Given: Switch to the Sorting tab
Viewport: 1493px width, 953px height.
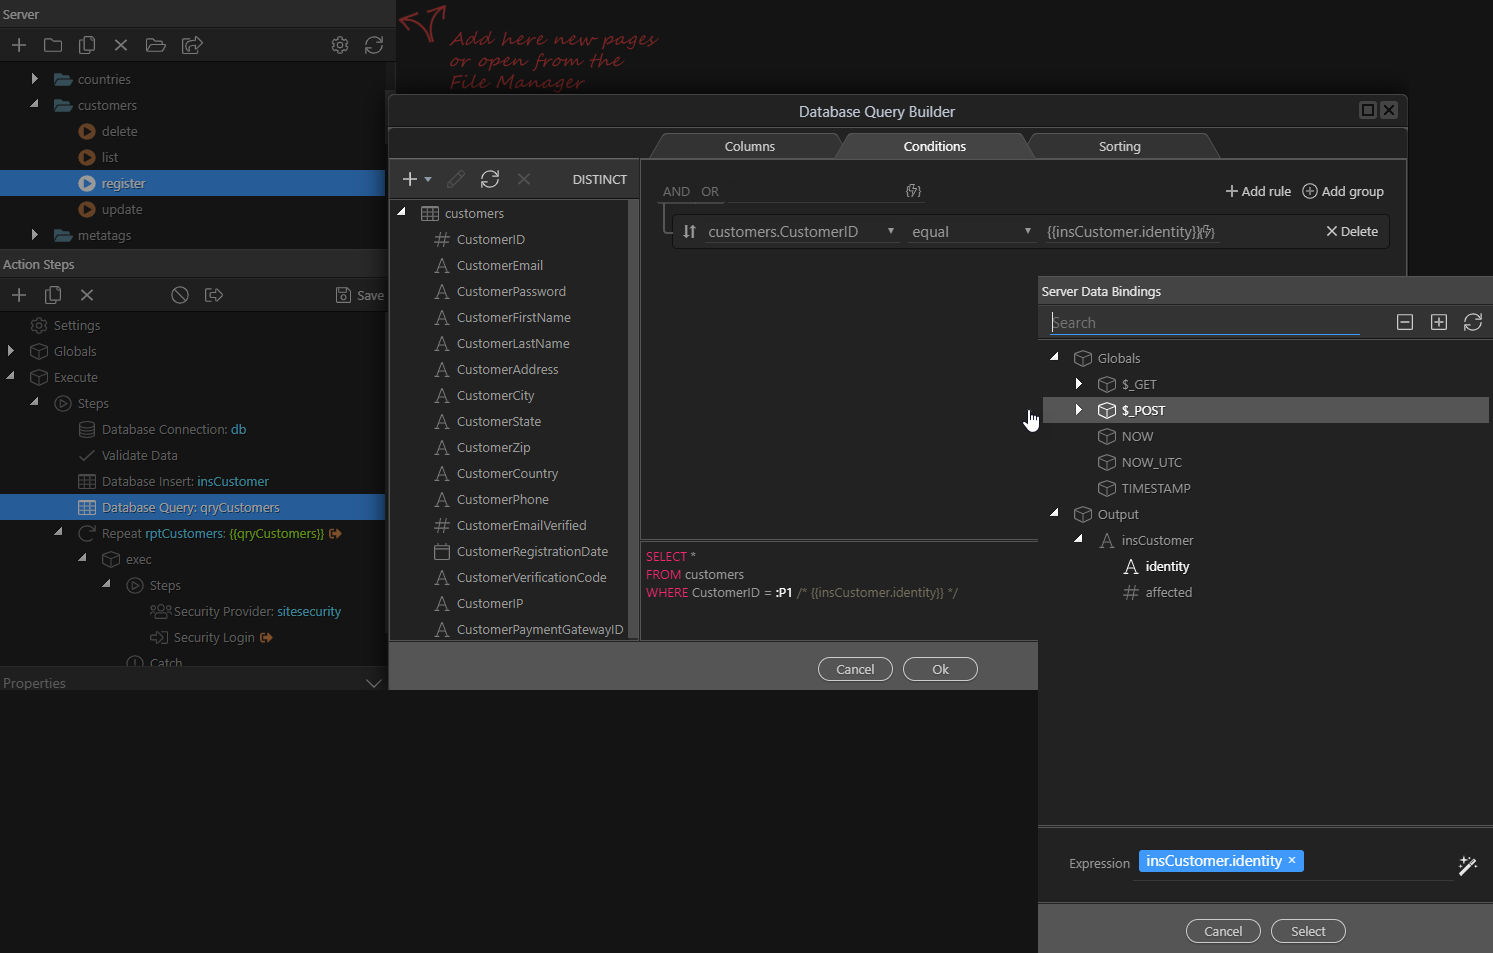Looking at the screenshot, I should (x=1119, y=147).
